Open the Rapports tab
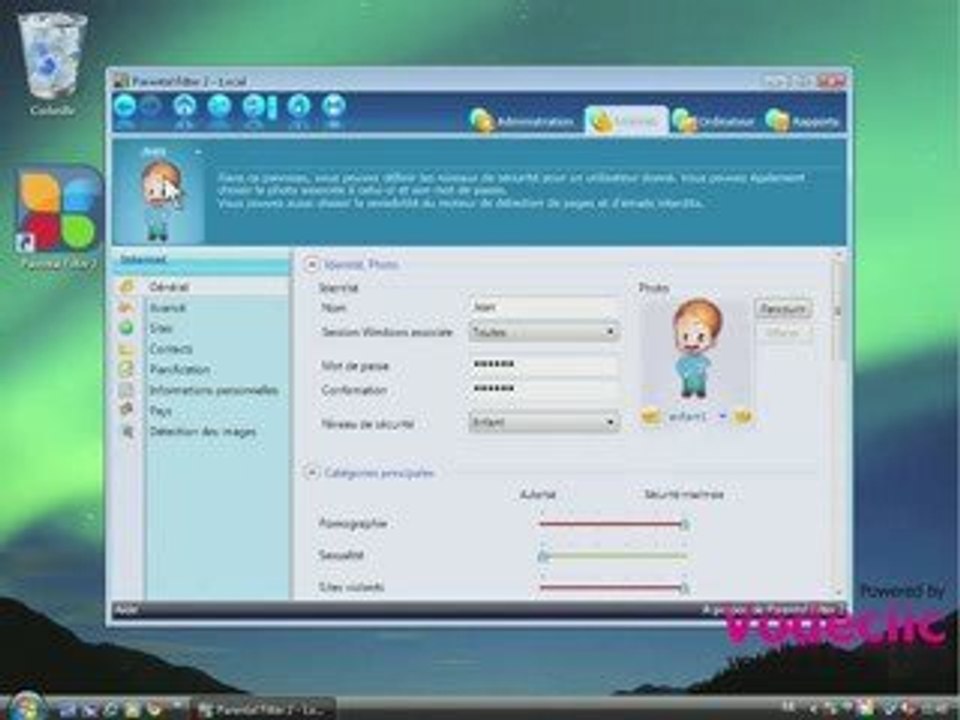This screenshot has width=960, height=720. coord(803,121)
